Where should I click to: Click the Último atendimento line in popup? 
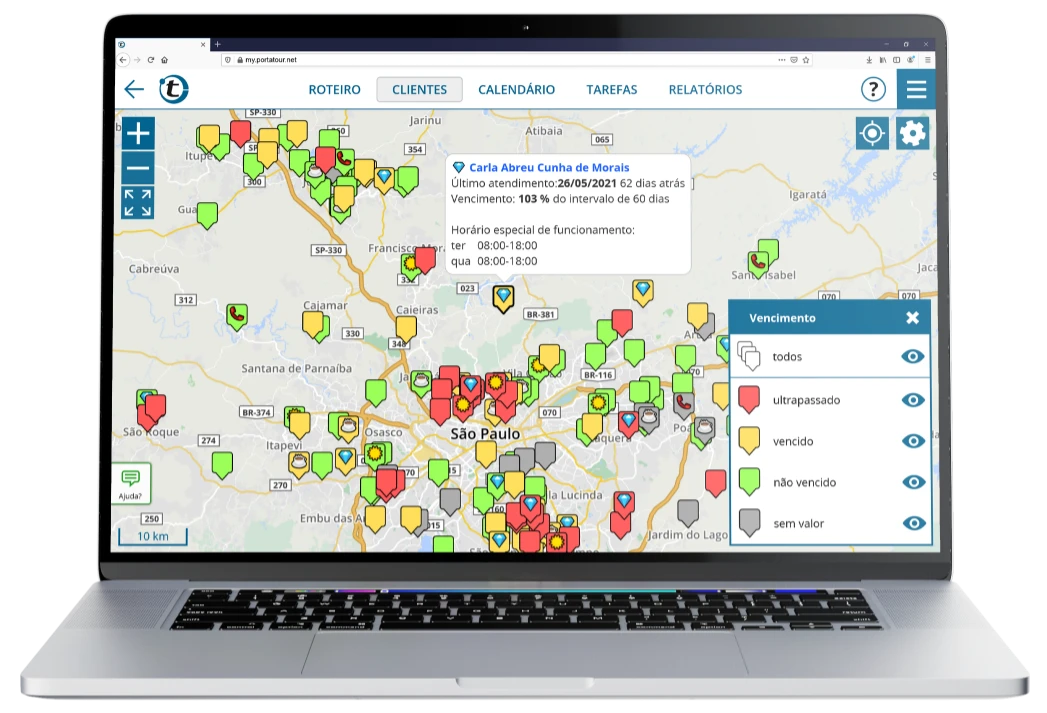click(568, 183)
